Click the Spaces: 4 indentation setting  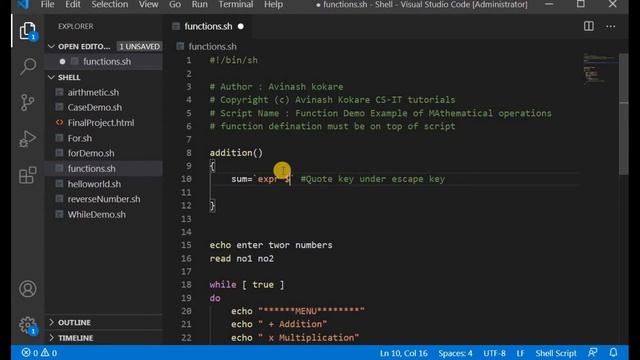tap(455, 353)
